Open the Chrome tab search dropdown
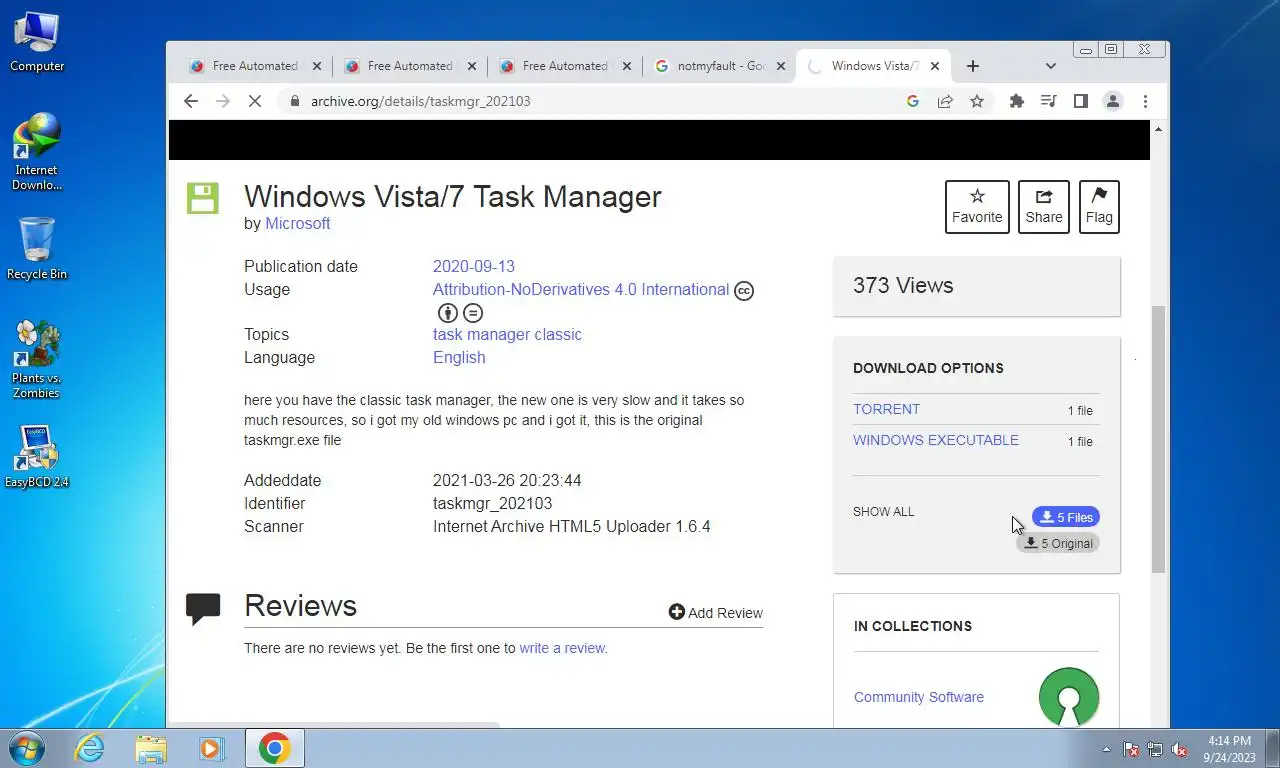1280x768 pixels. [1050, 66]
